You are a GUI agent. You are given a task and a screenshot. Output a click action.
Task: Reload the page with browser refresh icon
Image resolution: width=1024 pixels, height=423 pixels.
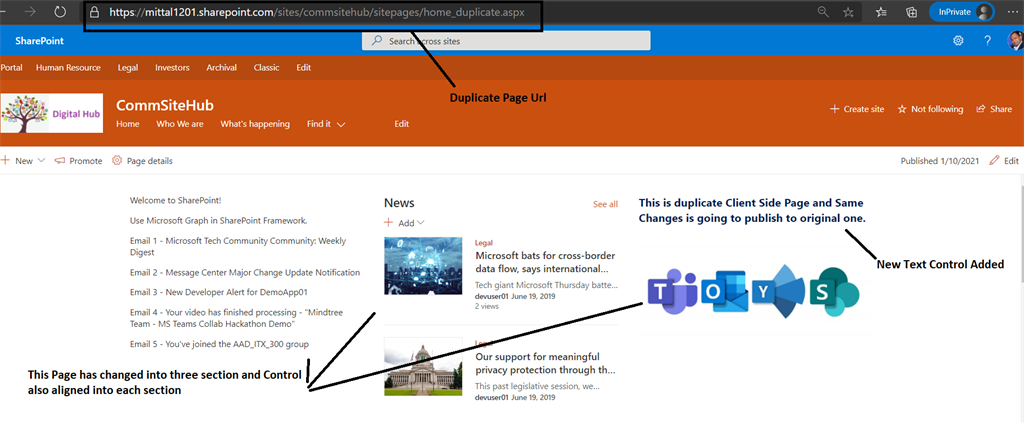(60, 12)
